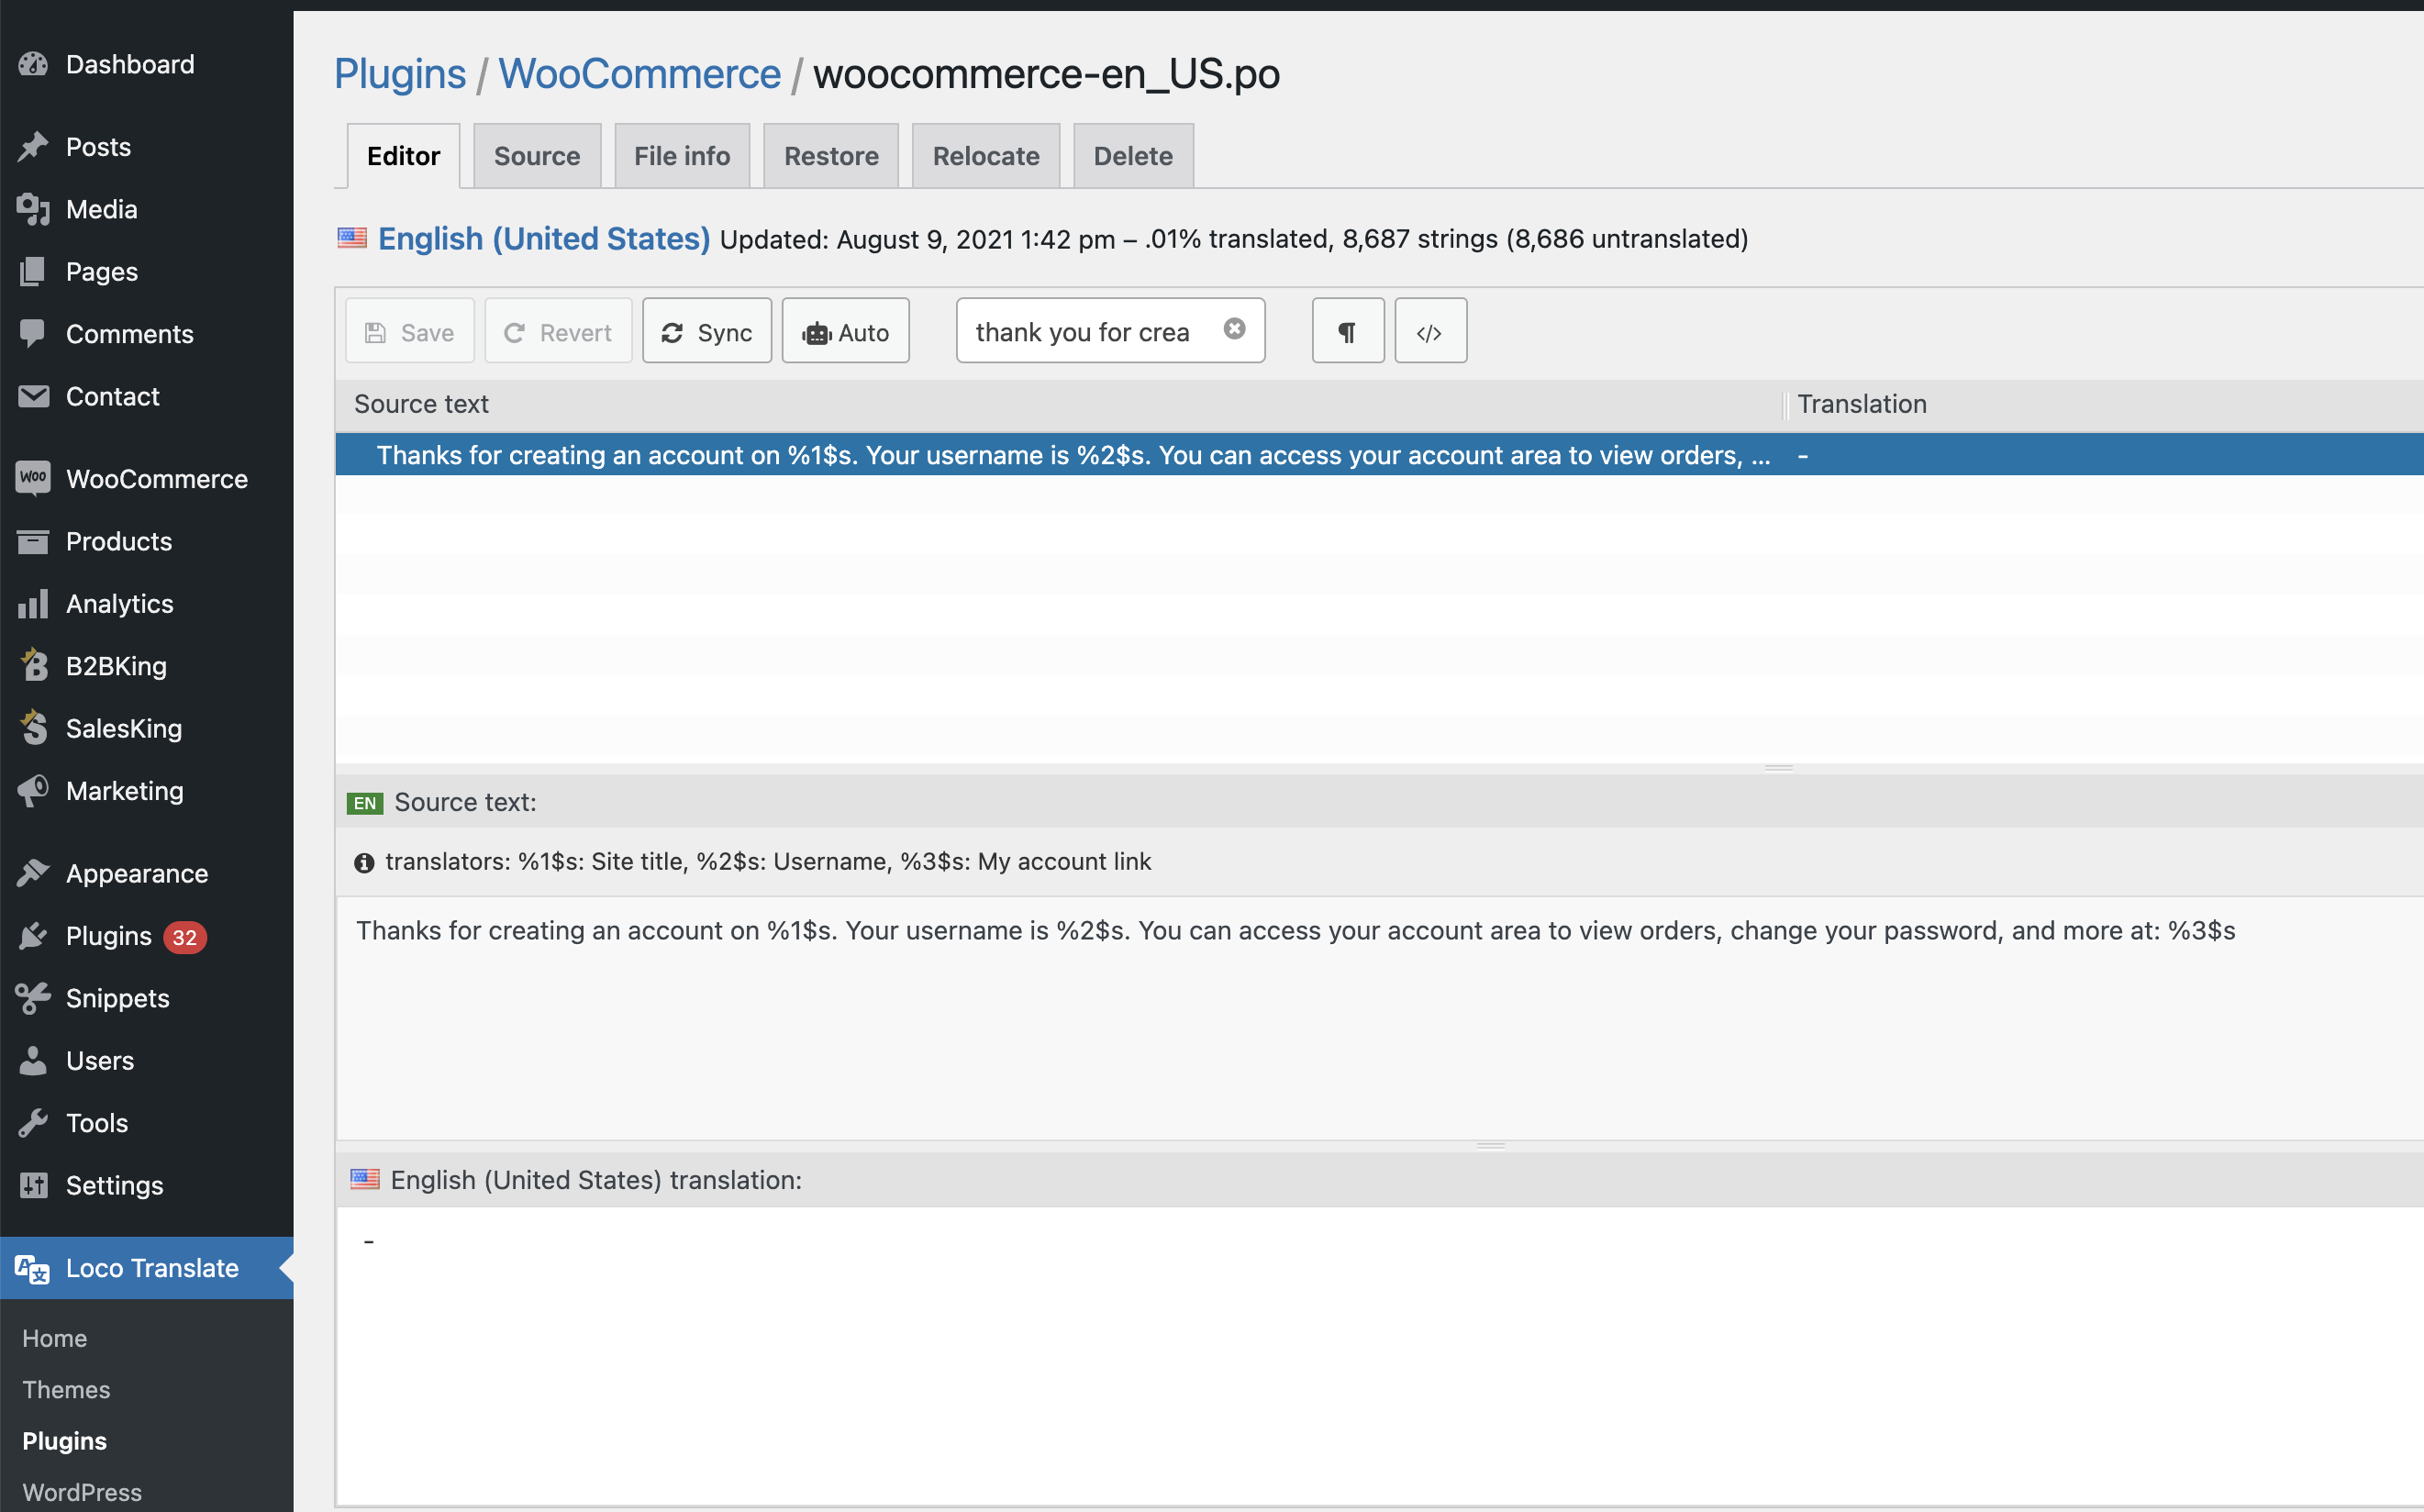The width and height of the screenshot is (2424, 1512).
Task: Open Loco Translate Themes submenu
Action: tap(66, 1389)
